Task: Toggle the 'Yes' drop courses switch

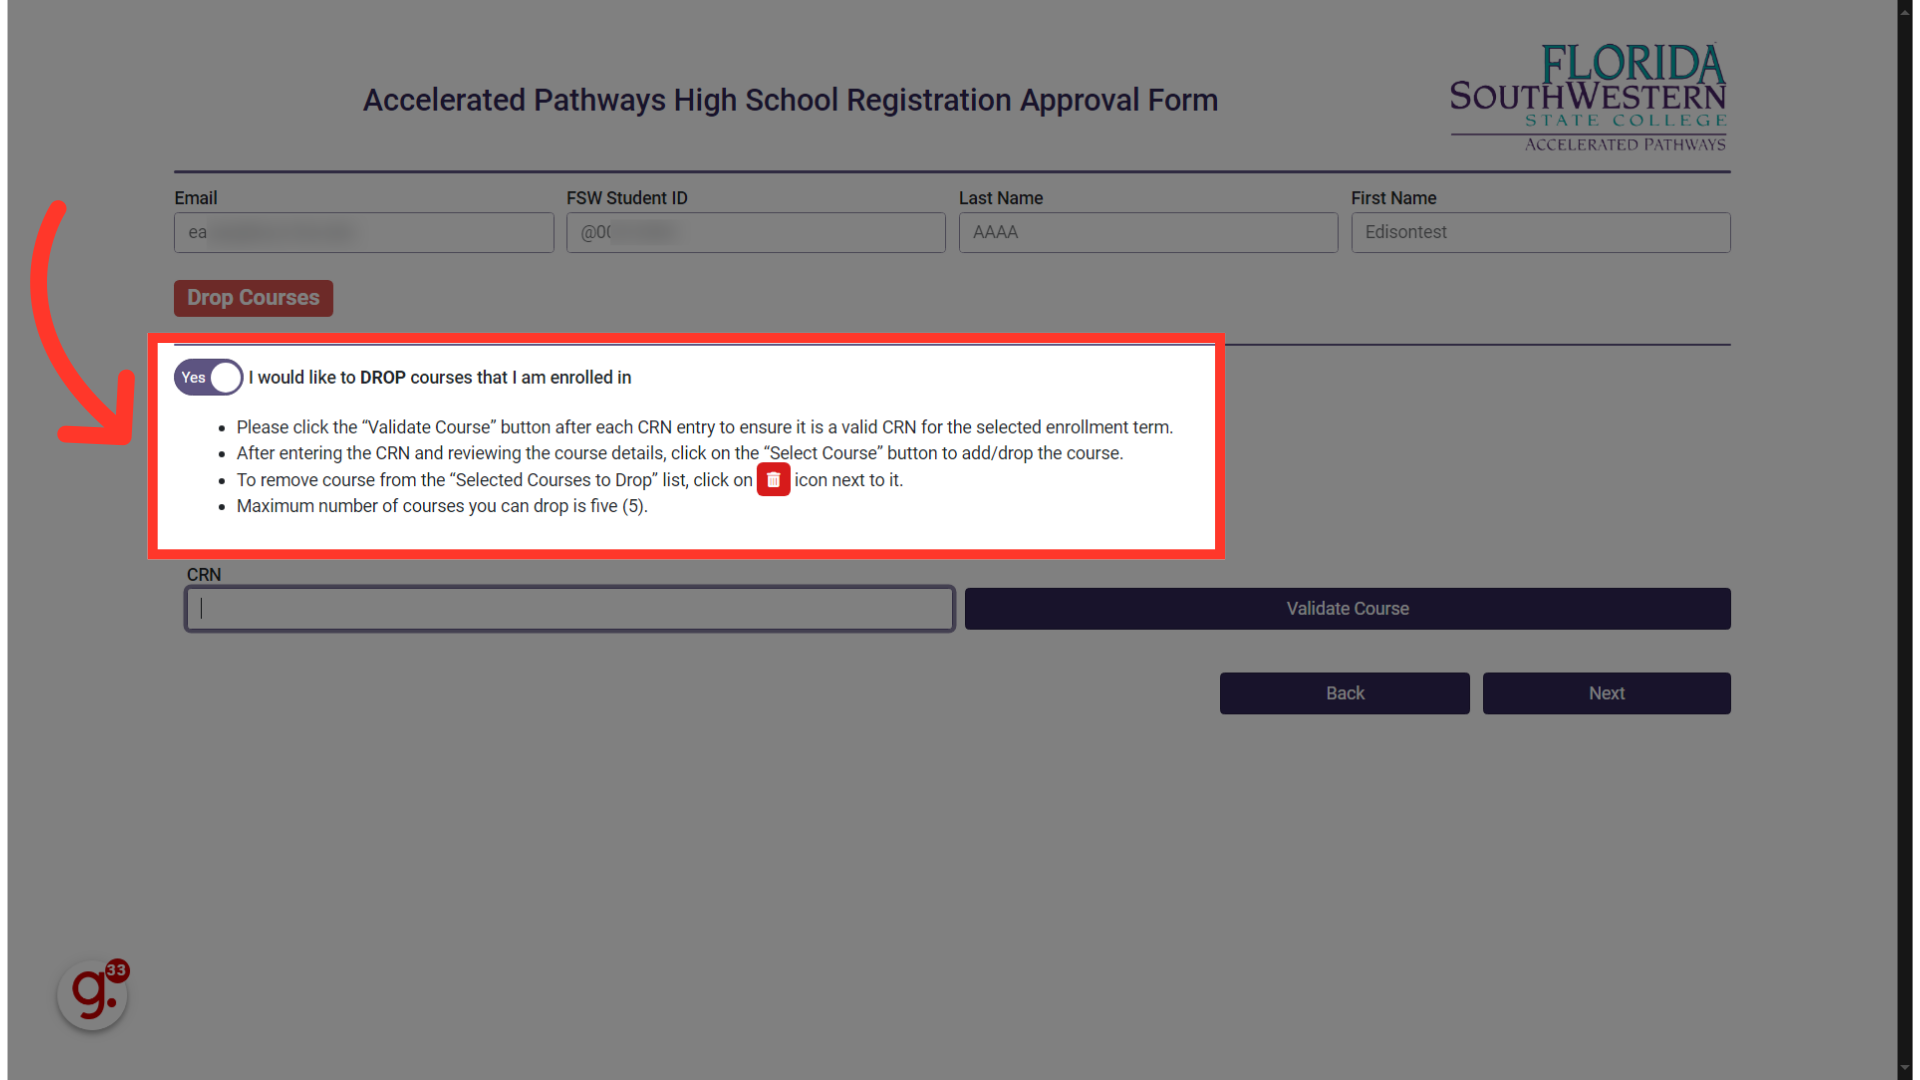Action: [x=208, y=377]
